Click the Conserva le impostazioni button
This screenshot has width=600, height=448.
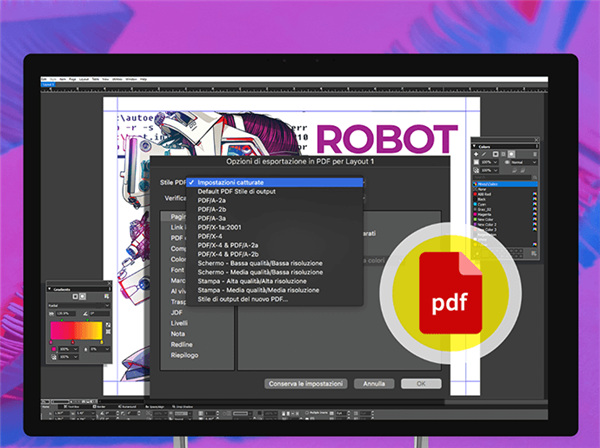(306, 382)
